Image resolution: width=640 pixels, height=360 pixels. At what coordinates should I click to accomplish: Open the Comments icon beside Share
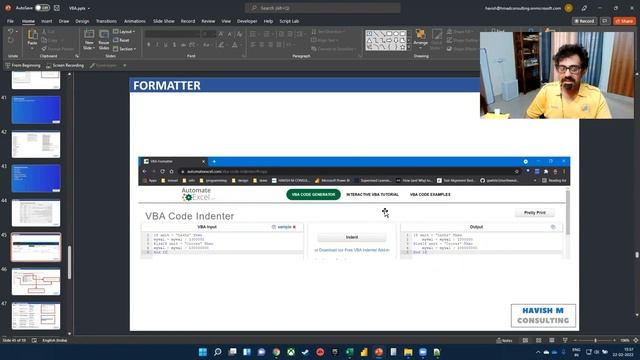pos(605,21)
